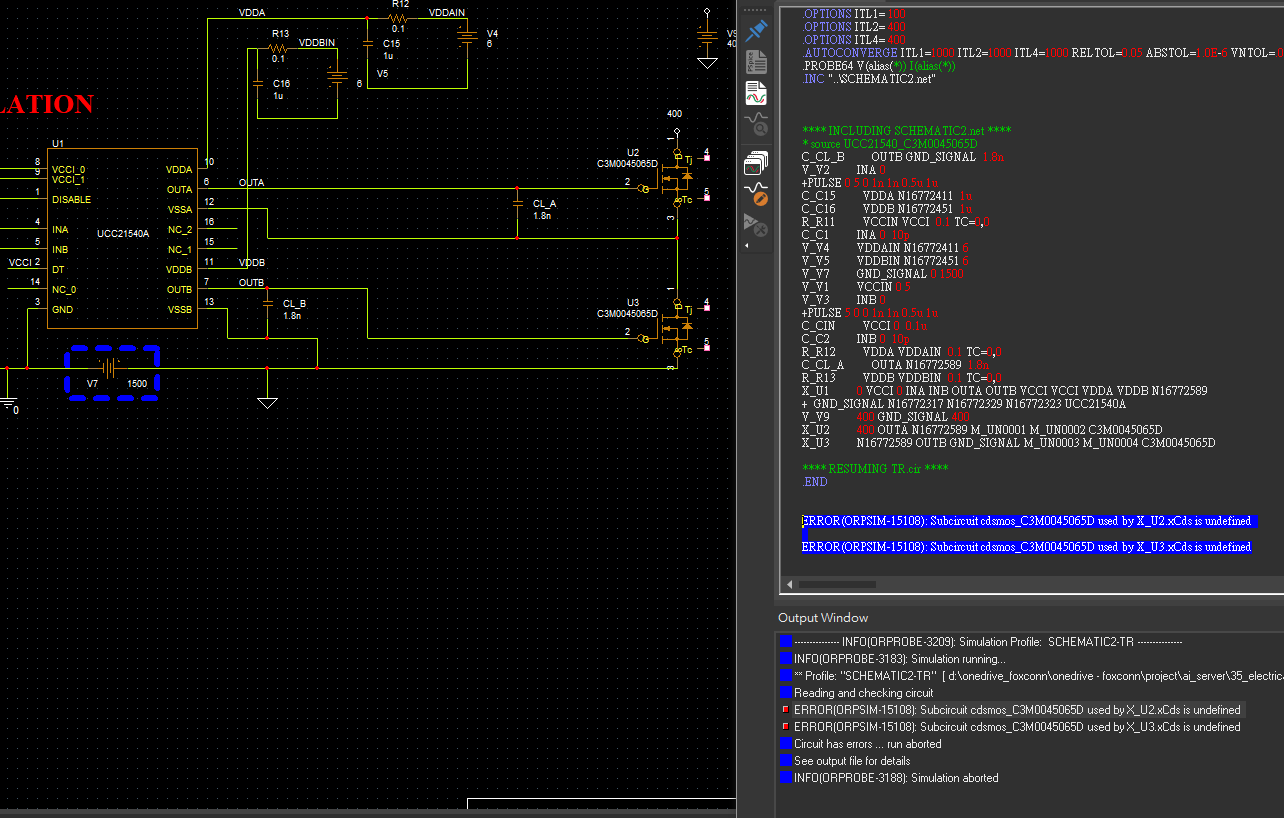Select resistor R12 symbol

[x=398, y=17]
